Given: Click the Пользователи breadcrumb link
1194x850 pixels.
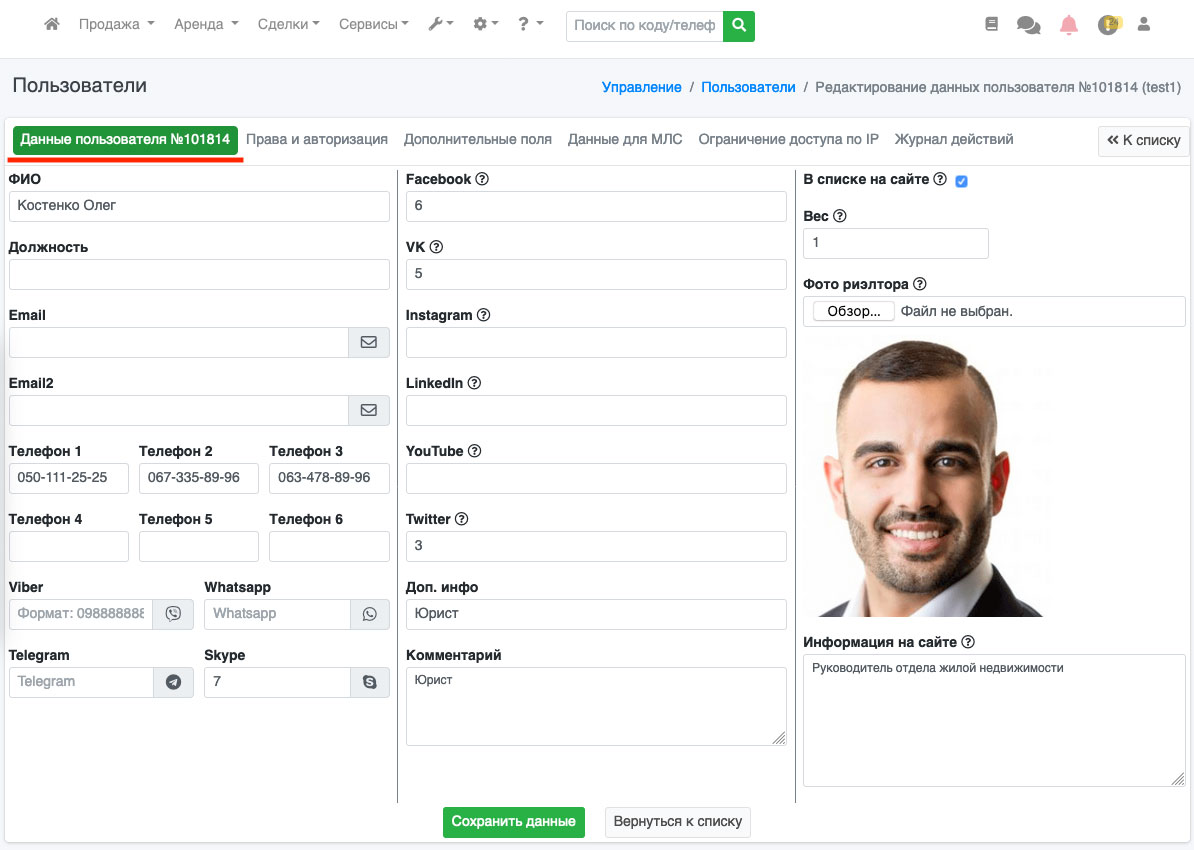Looking at the screenshot, I should click(x=748, y=87).
